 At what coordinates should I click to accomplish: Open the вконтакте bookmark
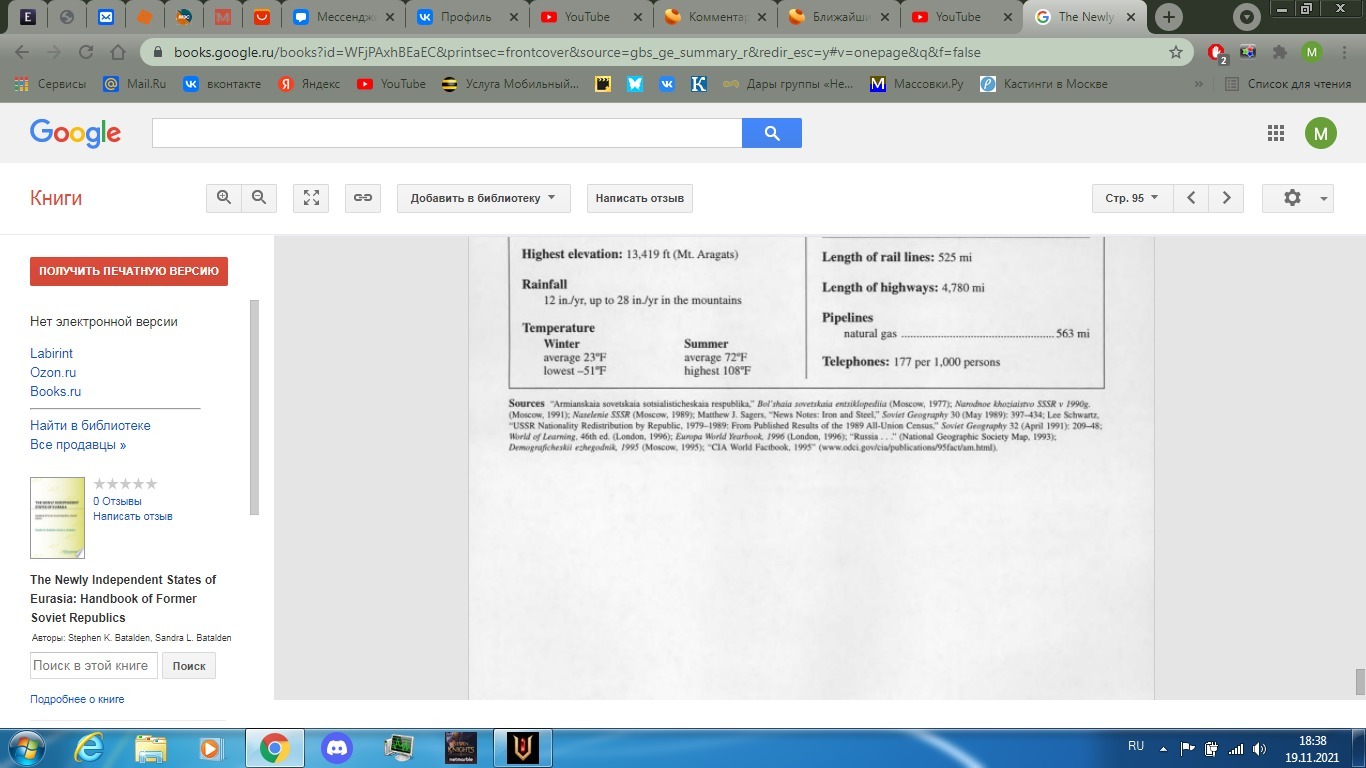(222, 84)
